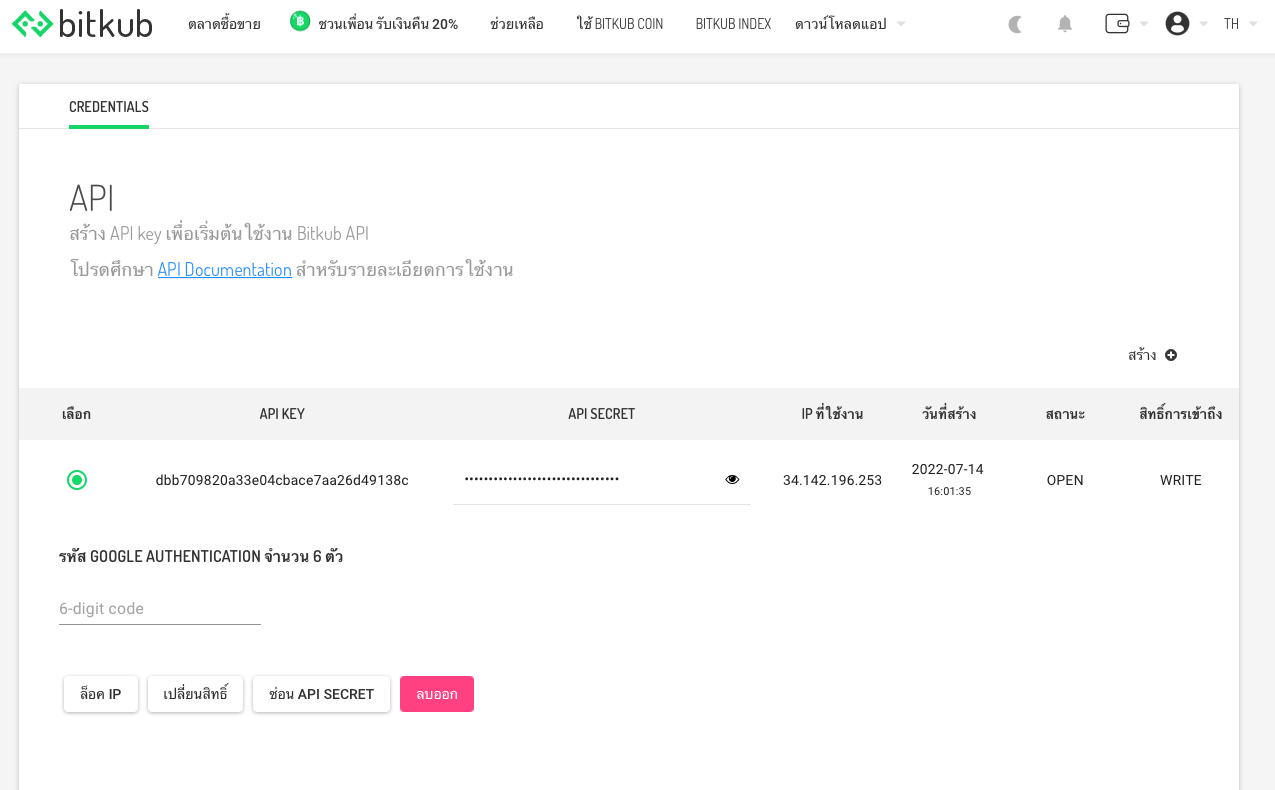
Task: Open the TH language dropdown
Action: tap(1239, 24)
